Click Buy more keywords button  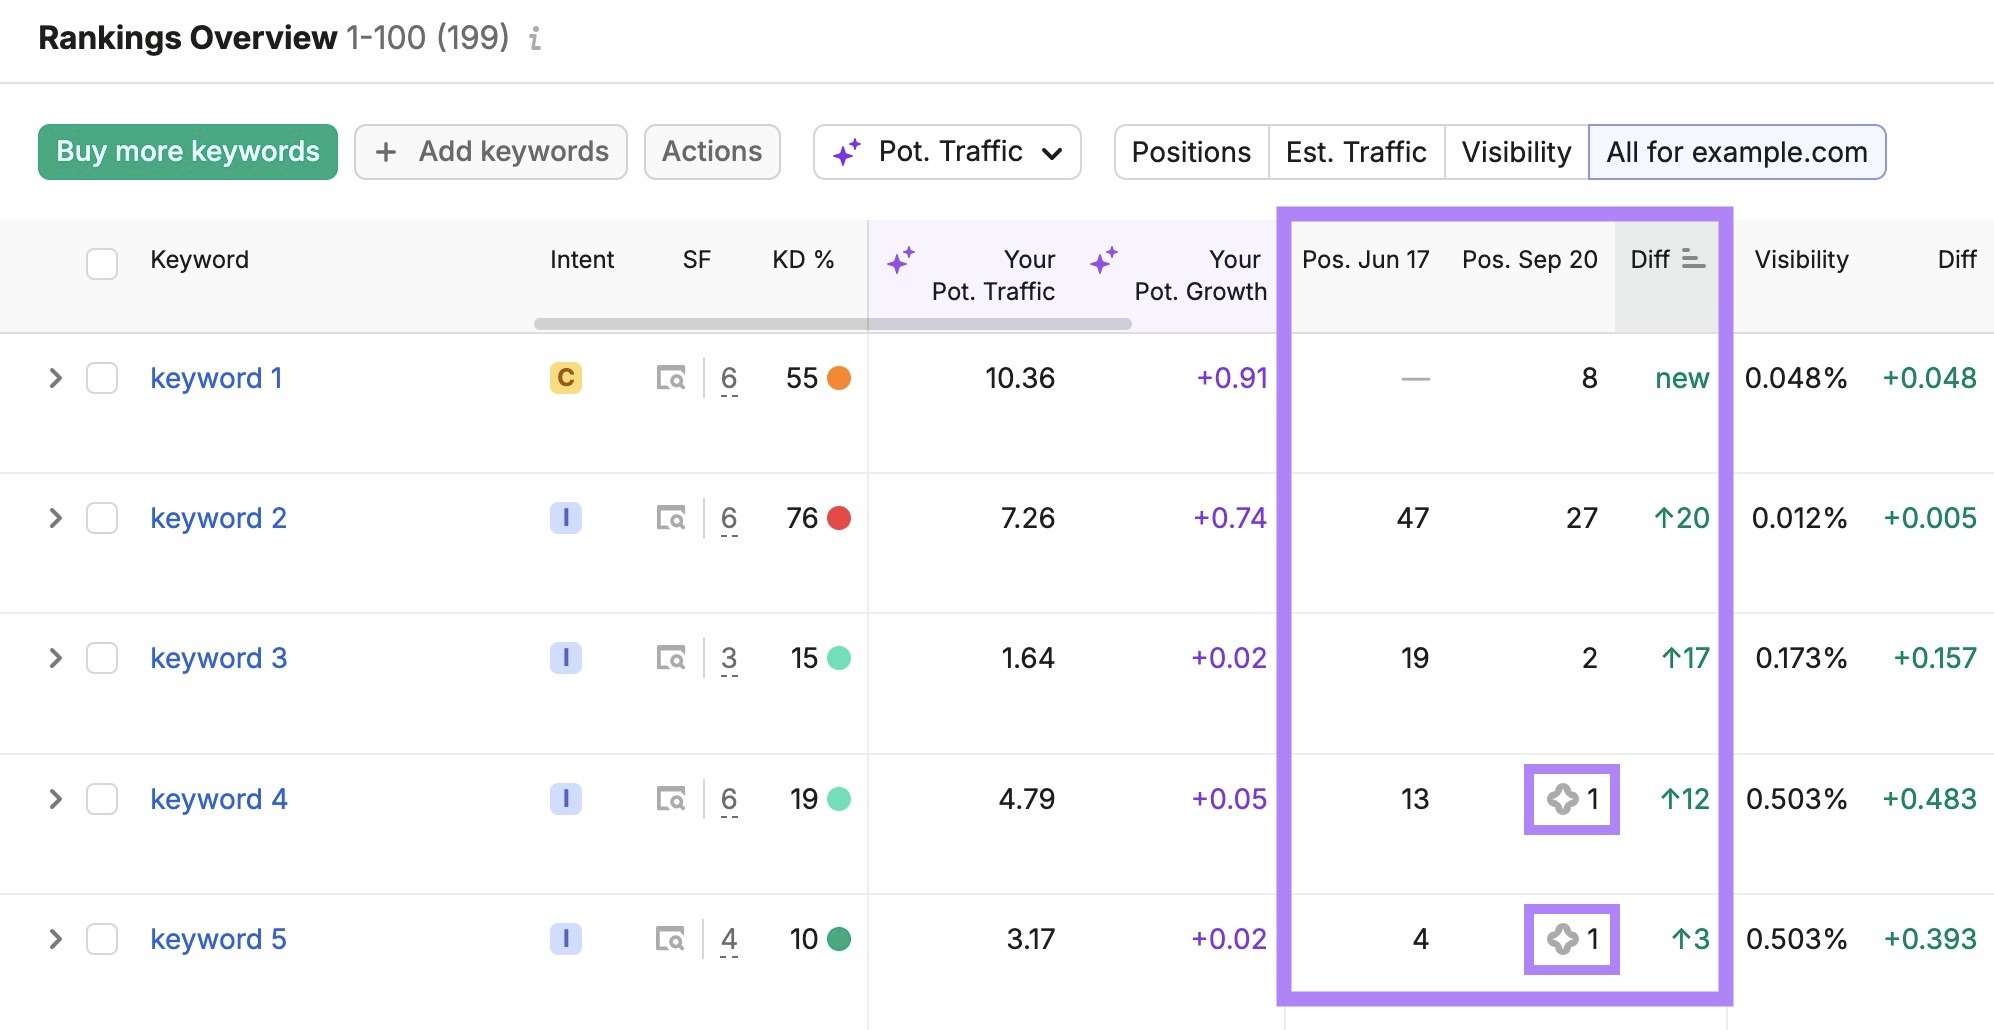tap(188, 152)
